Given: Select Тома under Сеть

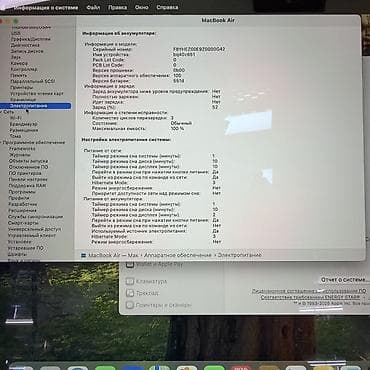Looking at the screenshot, I should click(15, 136).
